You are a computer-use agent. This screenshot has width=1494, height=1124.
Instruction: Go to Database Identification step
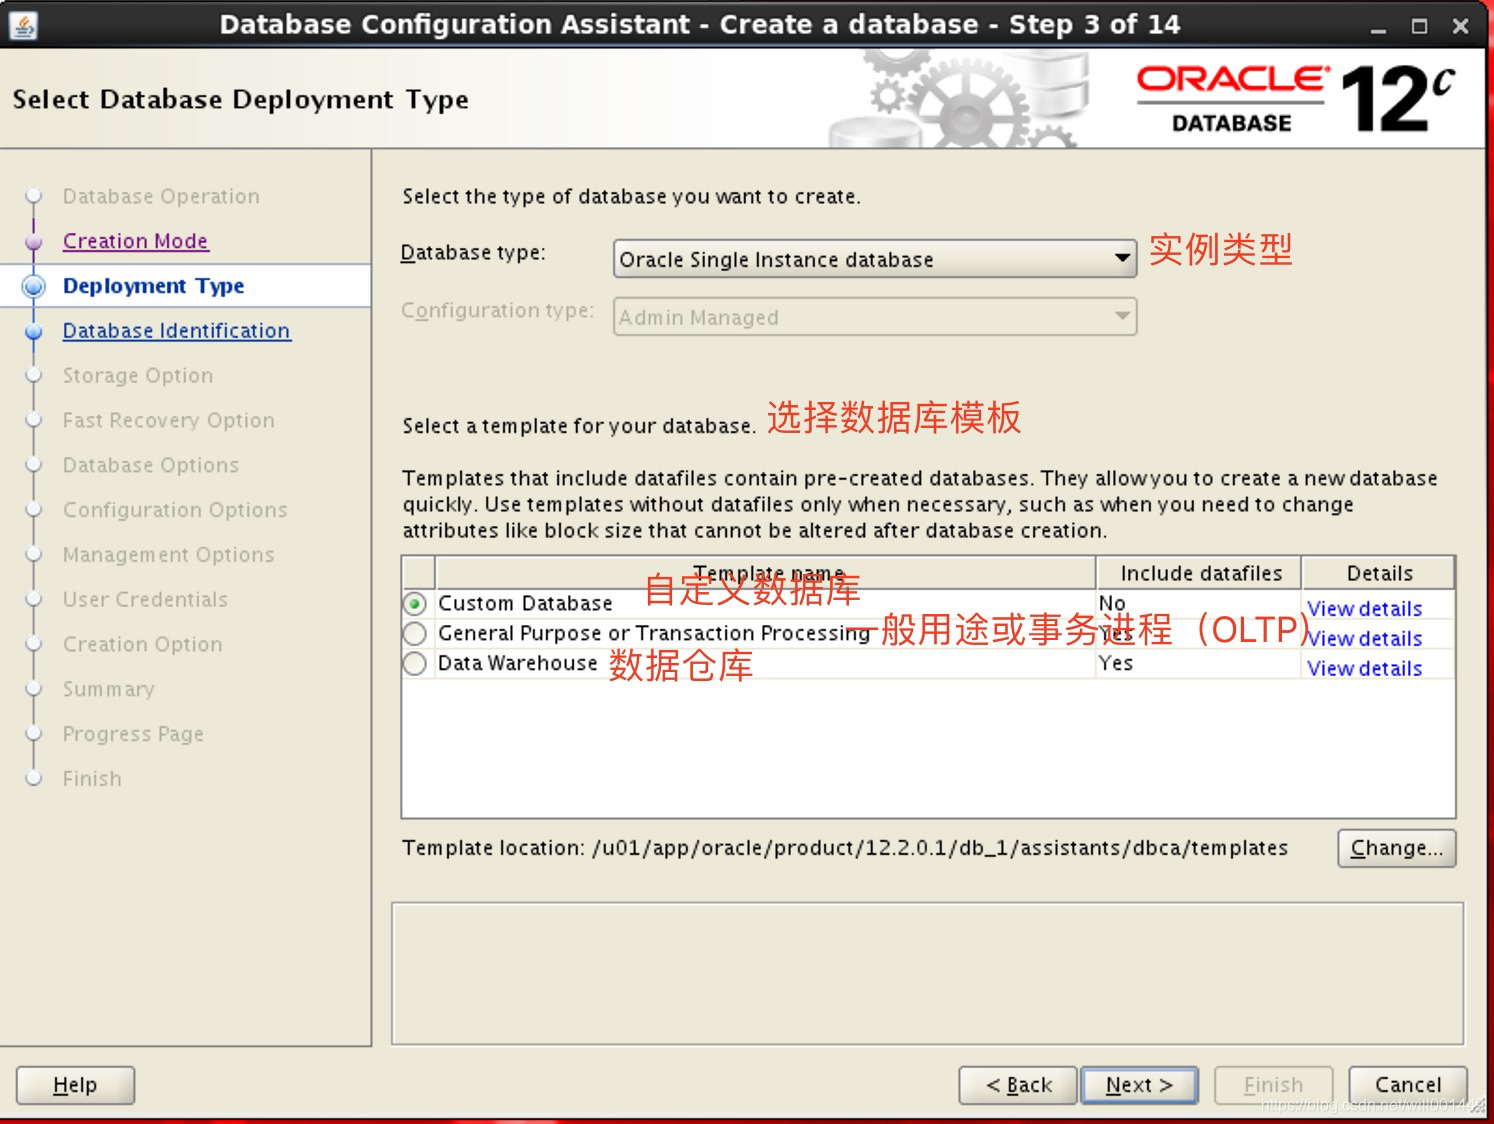[176, 331]
